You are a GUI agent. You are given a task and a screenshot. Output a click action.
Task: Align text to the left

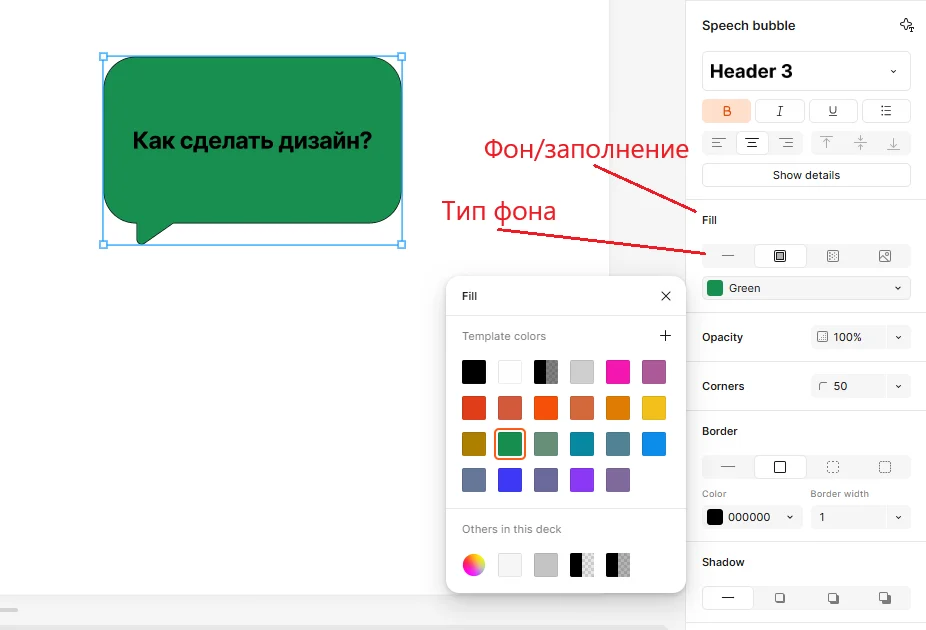tap(718, 143)
